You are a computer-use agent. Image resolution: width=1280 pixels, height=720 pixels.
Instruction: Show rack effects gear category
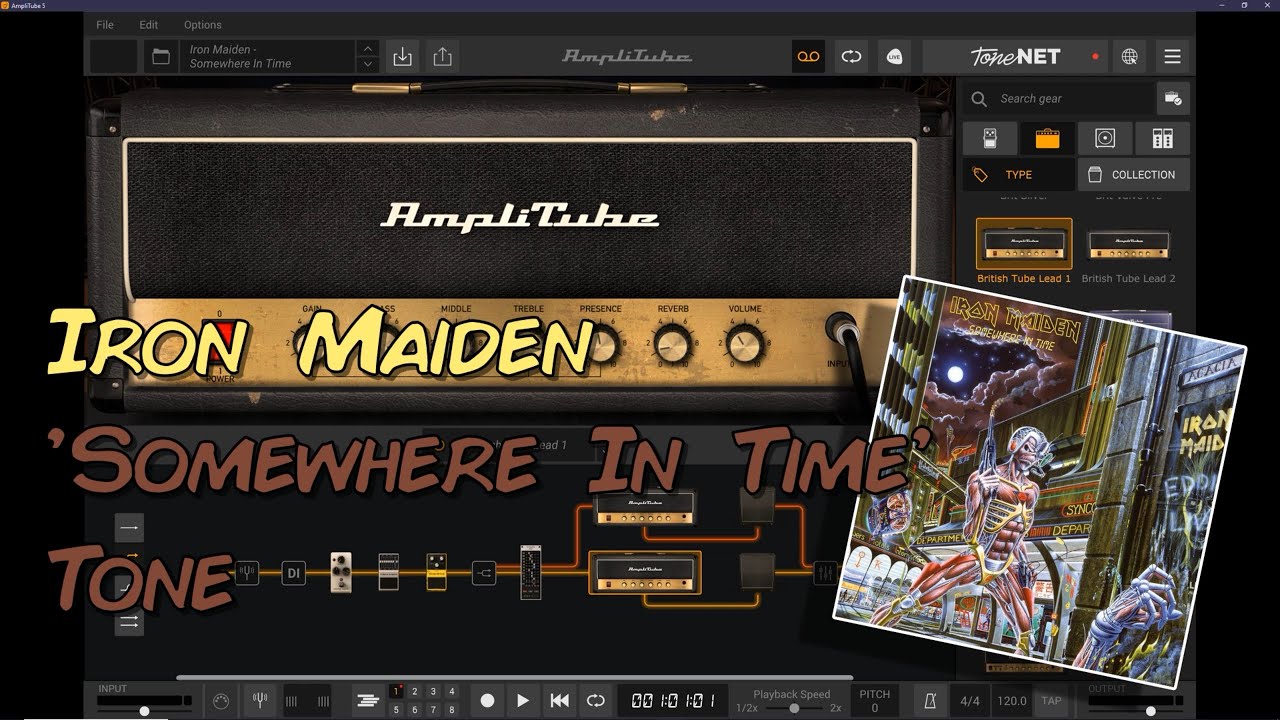pos(1162,138)
